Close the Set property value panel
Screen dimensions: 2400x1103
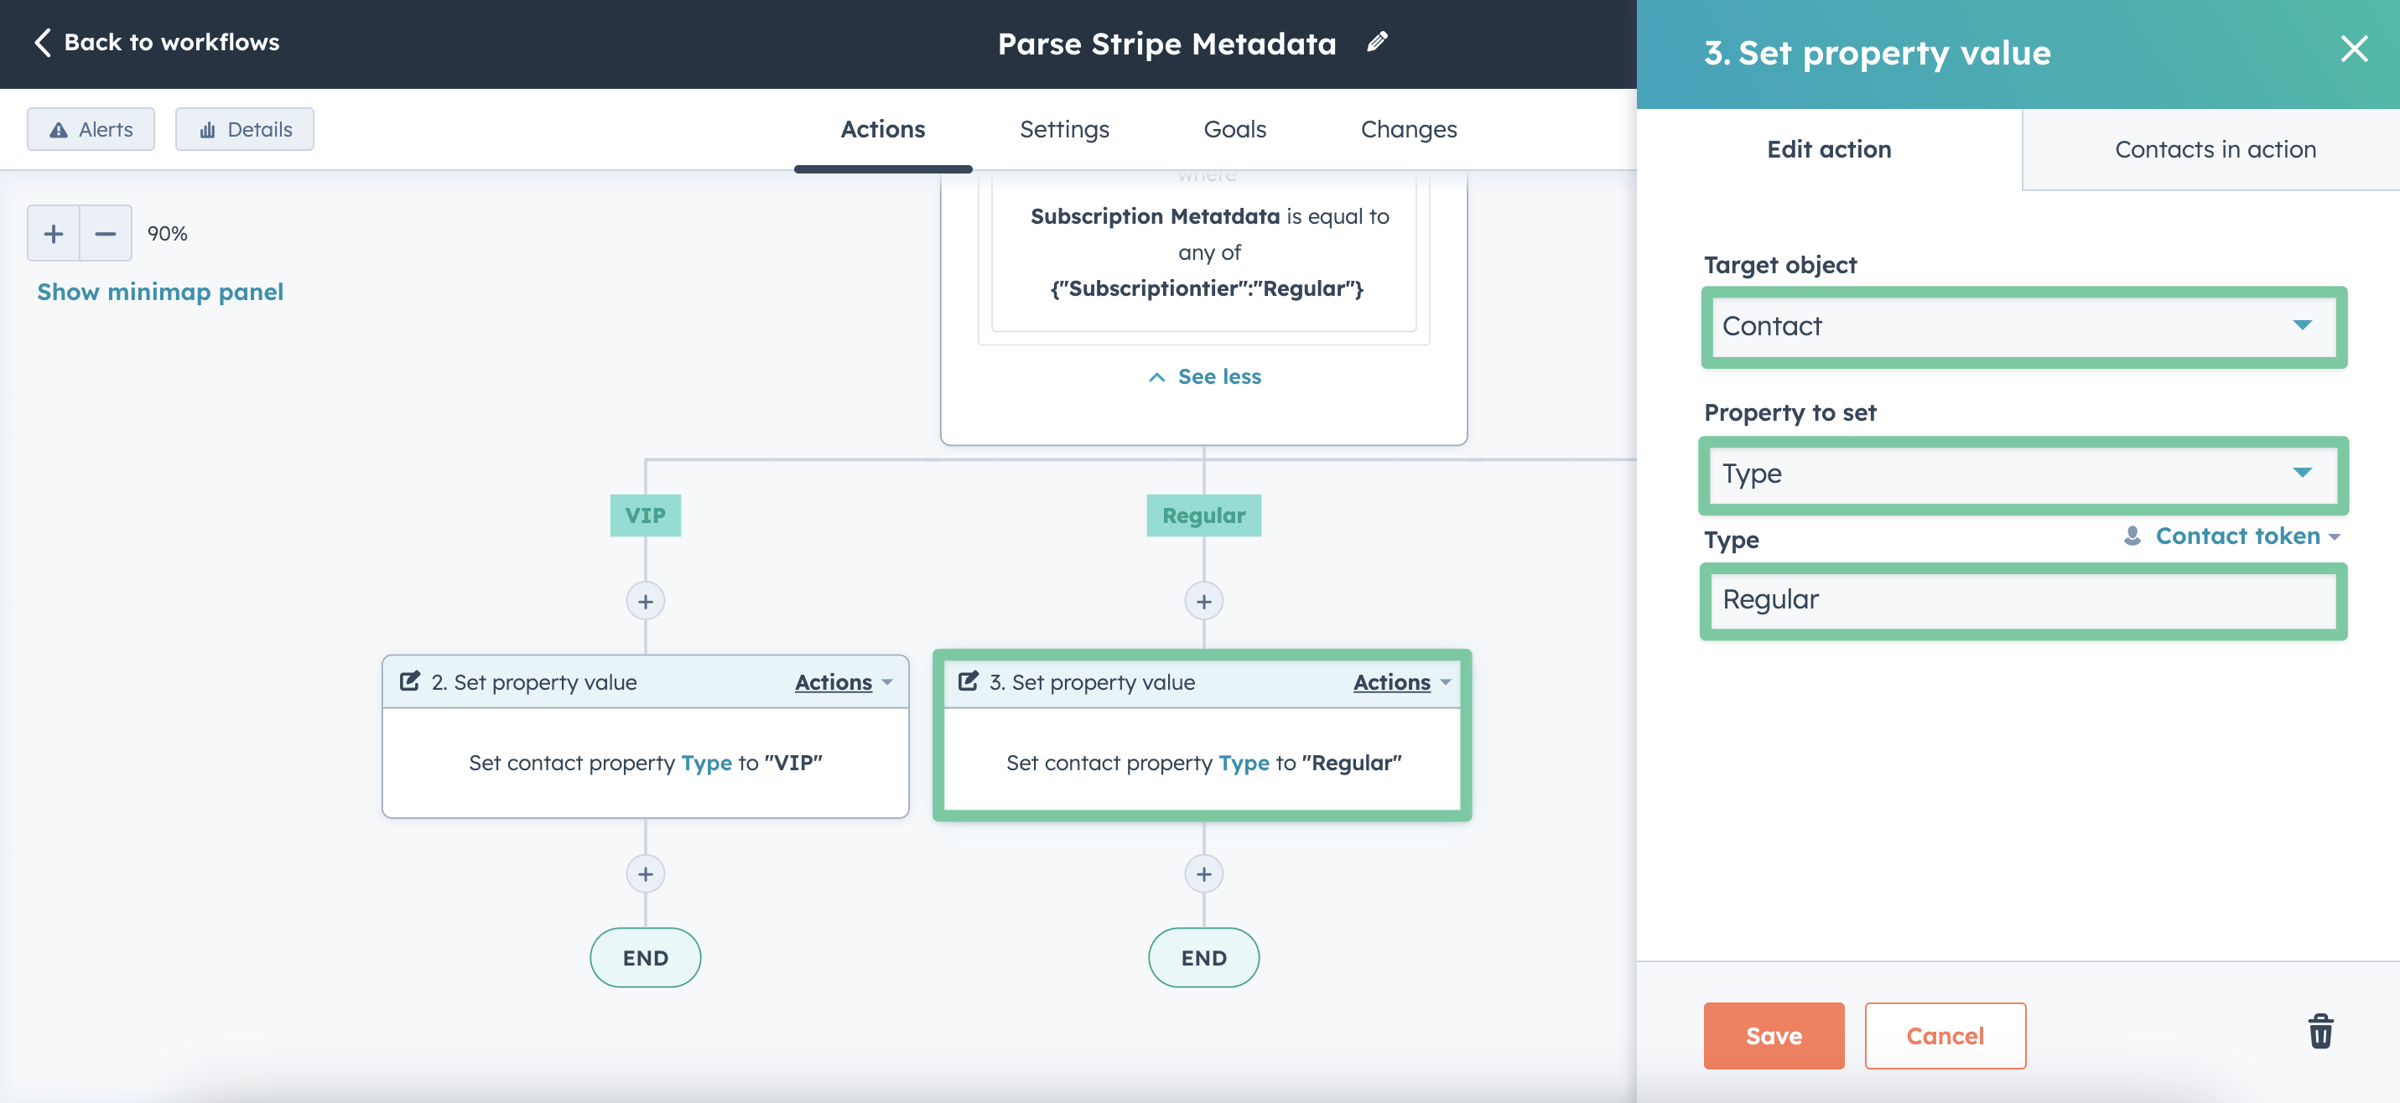(x=2354, y=48)
